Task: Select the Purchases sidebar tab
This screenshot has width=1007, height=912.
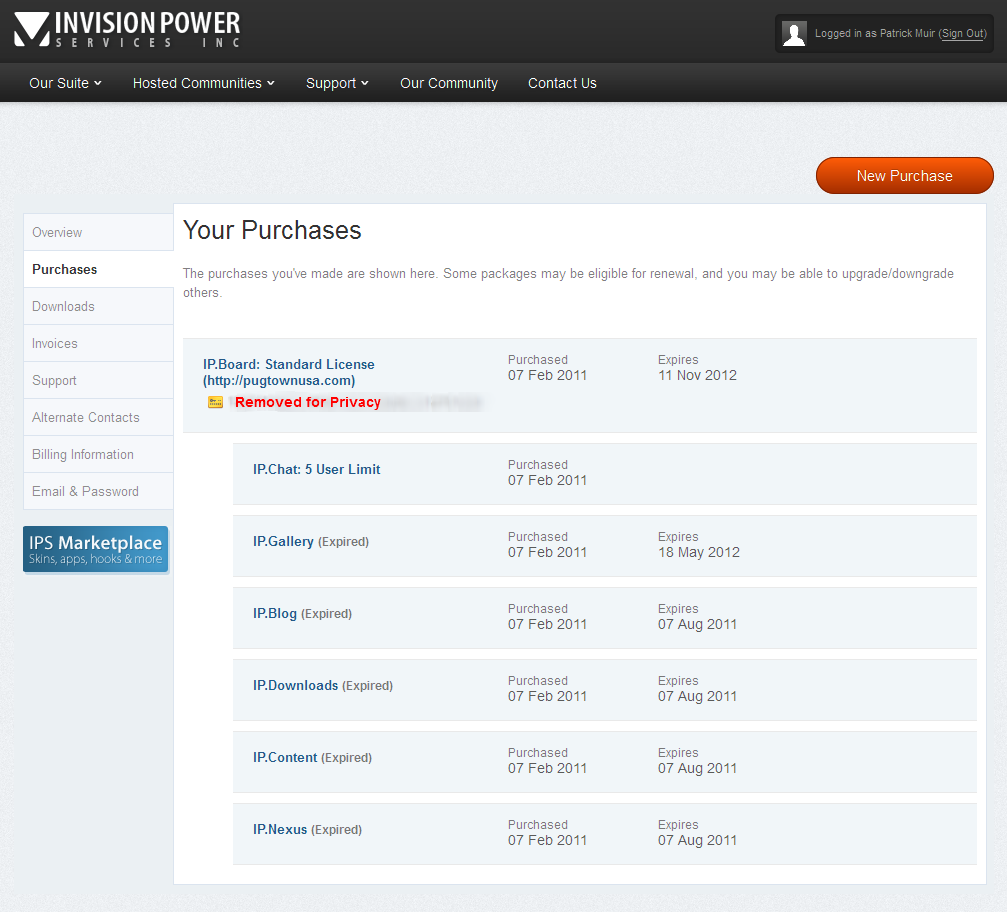Action: tap(98, 269)
